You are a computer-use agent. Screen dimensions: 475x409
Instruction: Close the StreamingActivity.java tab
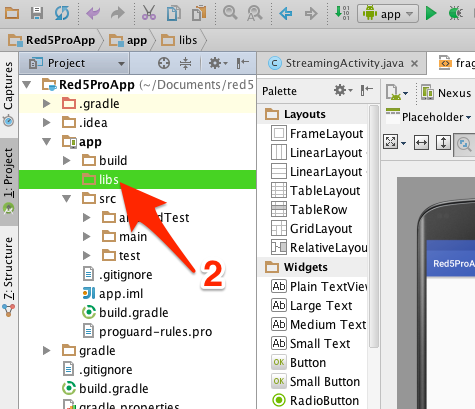pyautogui.click(x=414, y=63)
